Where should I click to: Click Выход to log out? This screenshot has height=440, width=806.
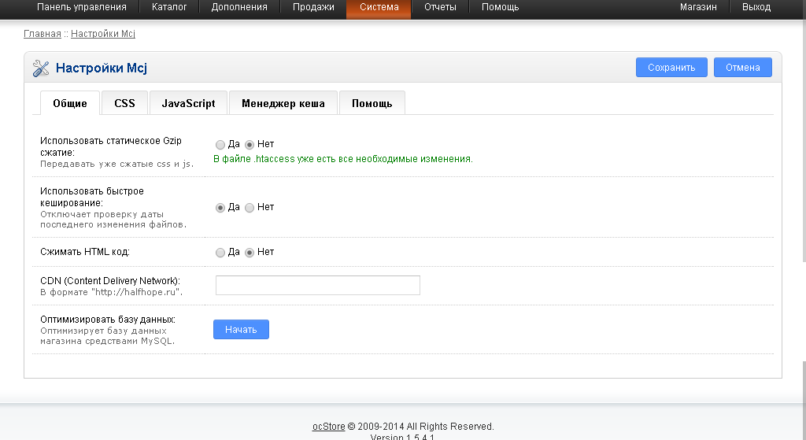tap(756, 7)
